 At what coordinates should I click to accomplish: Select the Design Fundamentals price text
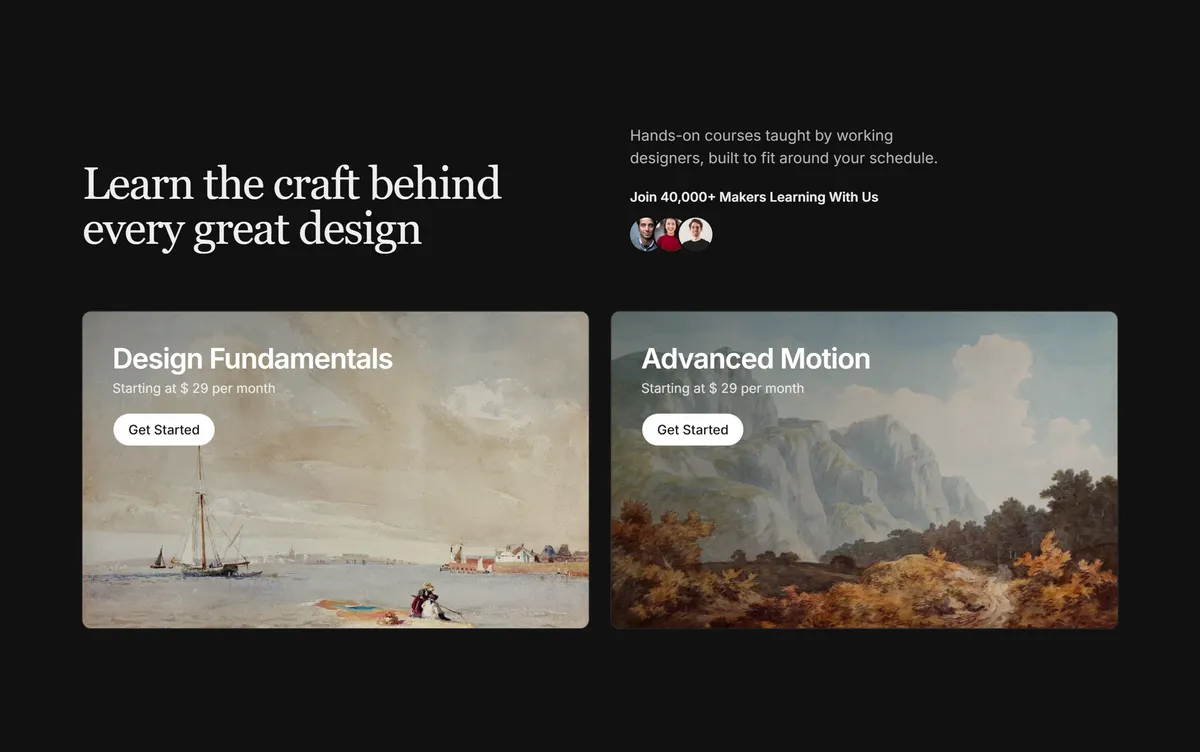click(194, 388)
